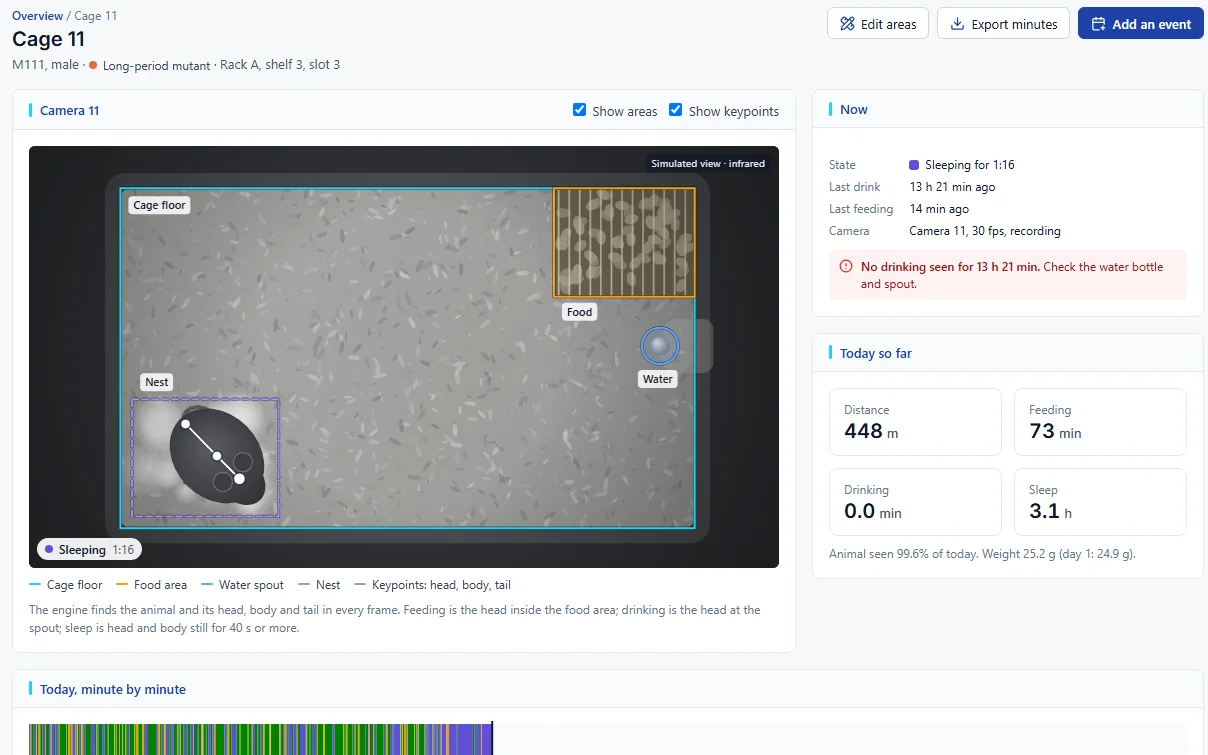Click the no-drinking warning alert banner
Image resolution: width=1208 pixels, height=755 pixels.
(1008, 275)
